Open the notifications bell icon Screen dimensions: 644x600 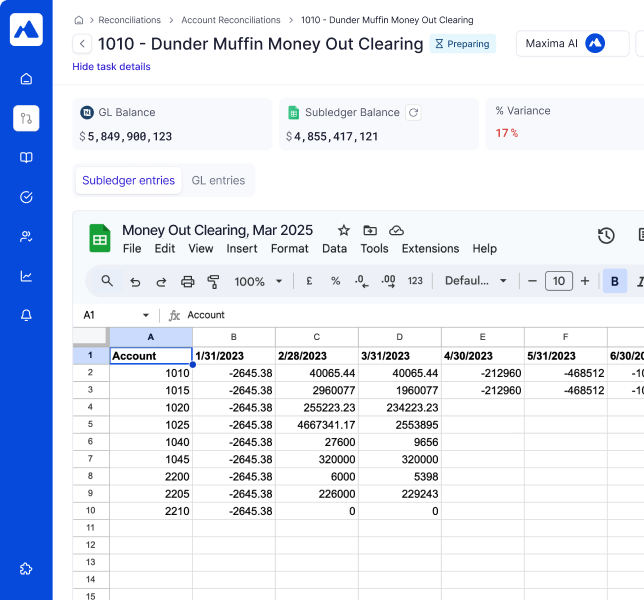coord(26,315)
